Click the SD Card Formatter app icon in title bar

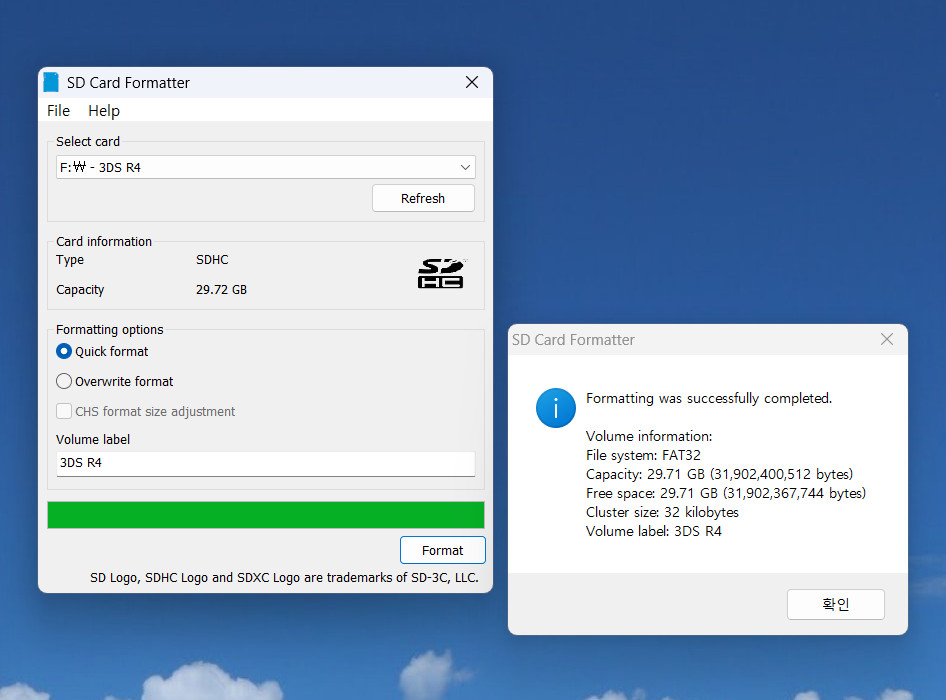point(51,83)
